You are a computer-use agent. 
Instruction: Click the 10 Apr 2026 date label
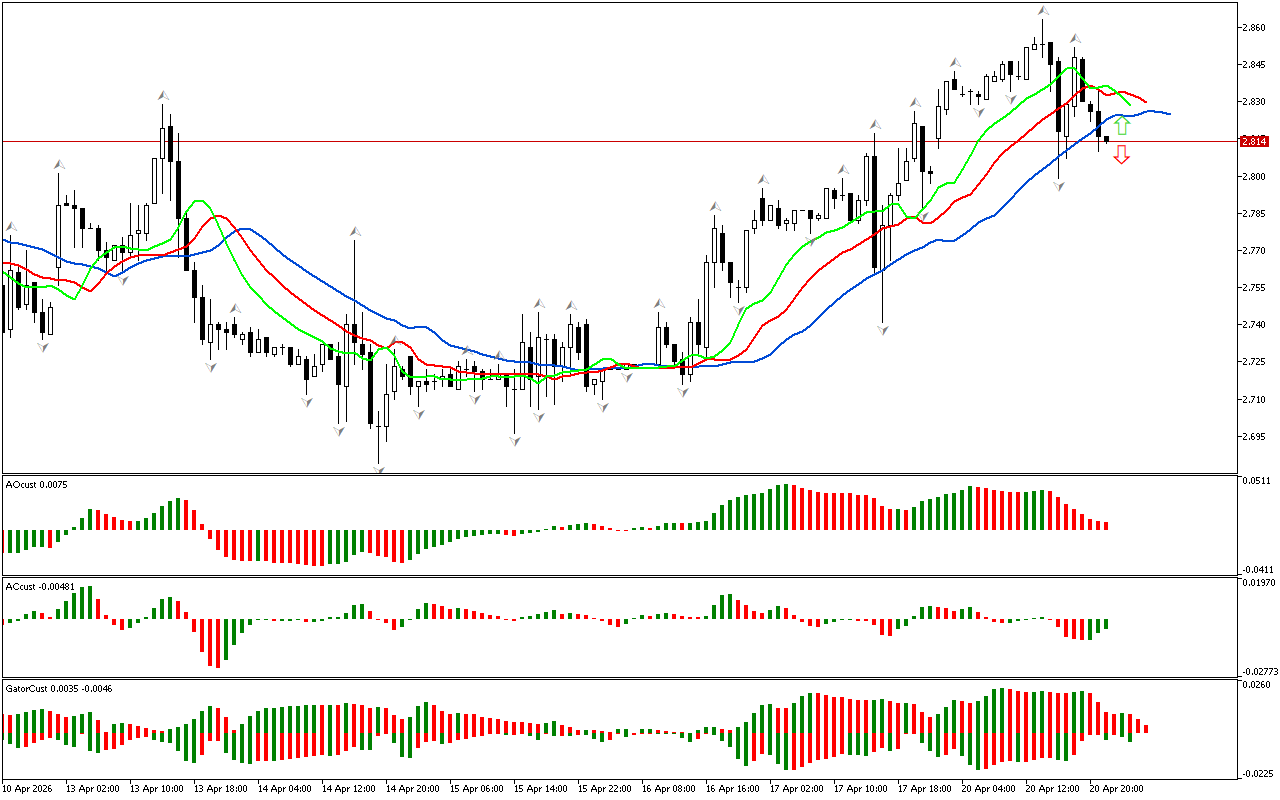click(30, 788)
